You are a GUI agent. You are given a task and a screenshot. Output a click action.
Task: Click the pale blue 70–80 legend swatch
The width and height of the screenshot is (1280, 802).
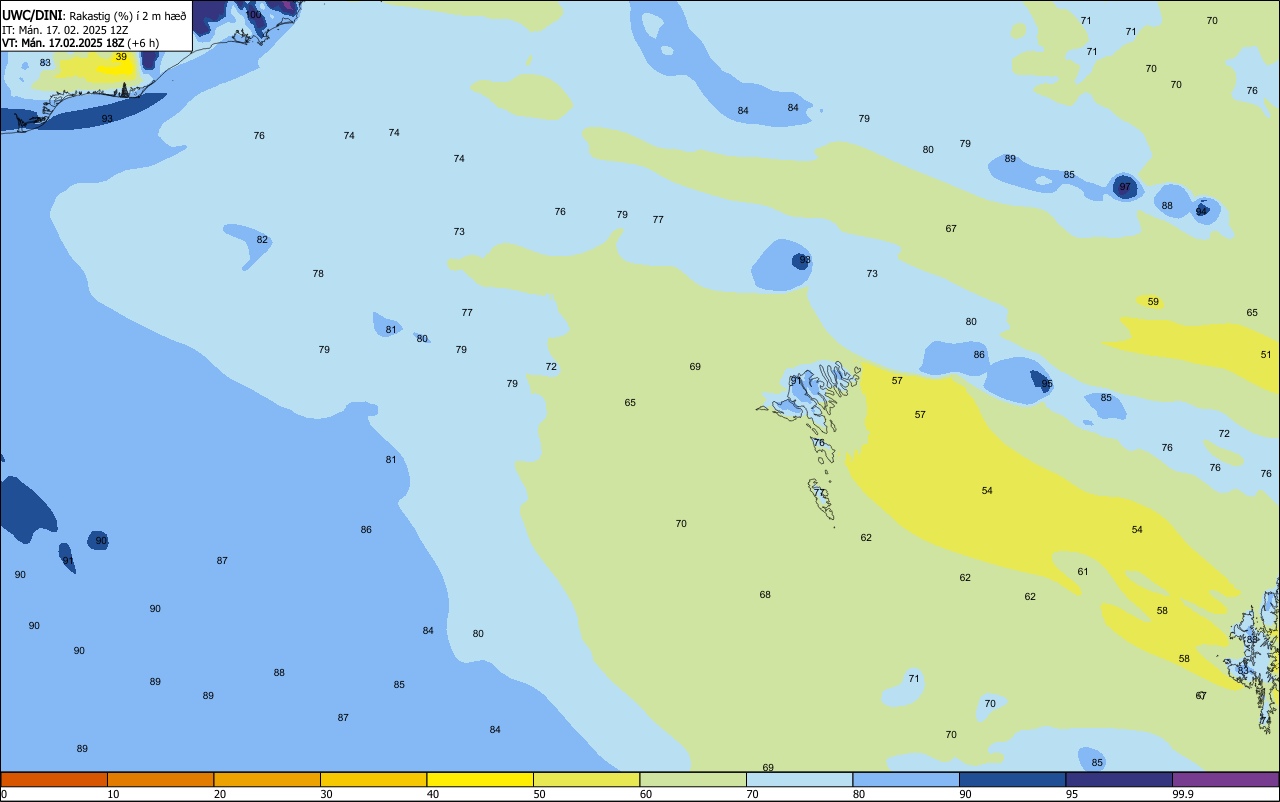coord(799,779)
